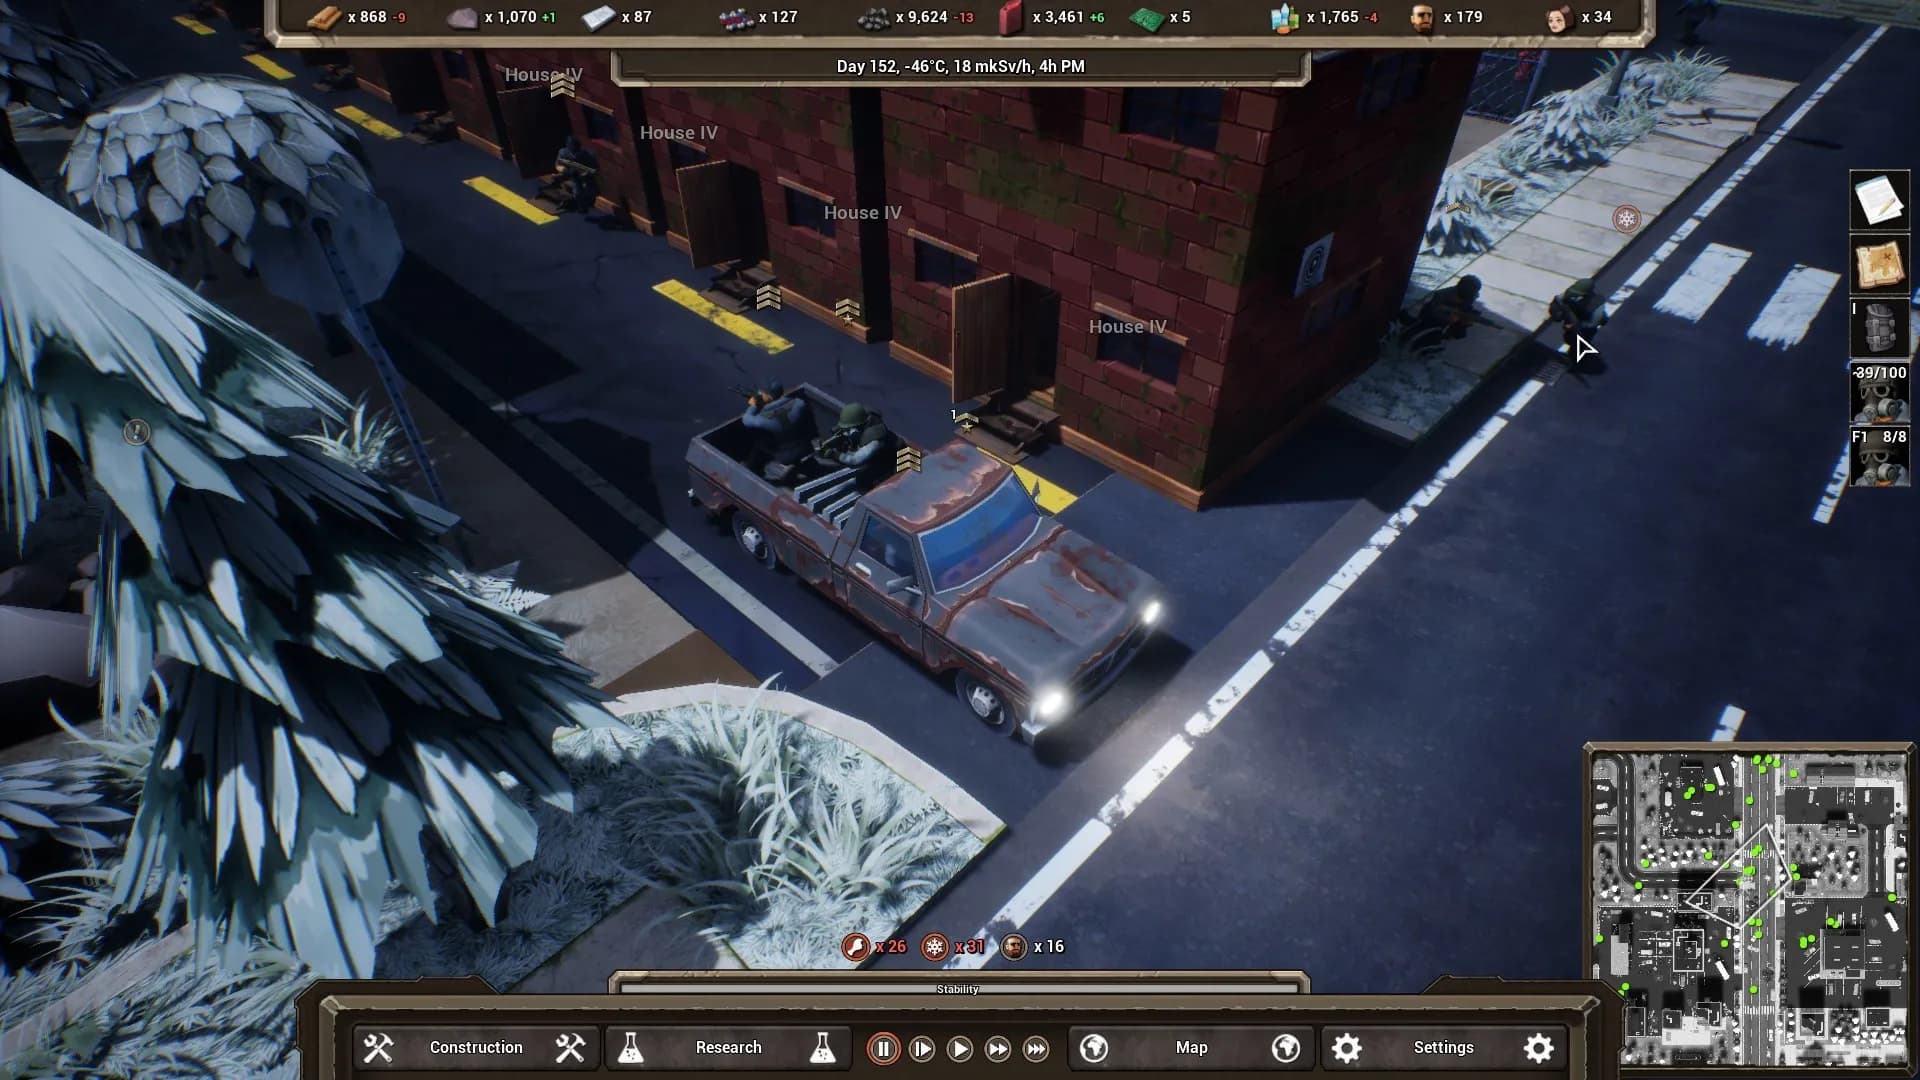
Task: Click the green circuit board resource icon
Action: (x=1146, y=17)
